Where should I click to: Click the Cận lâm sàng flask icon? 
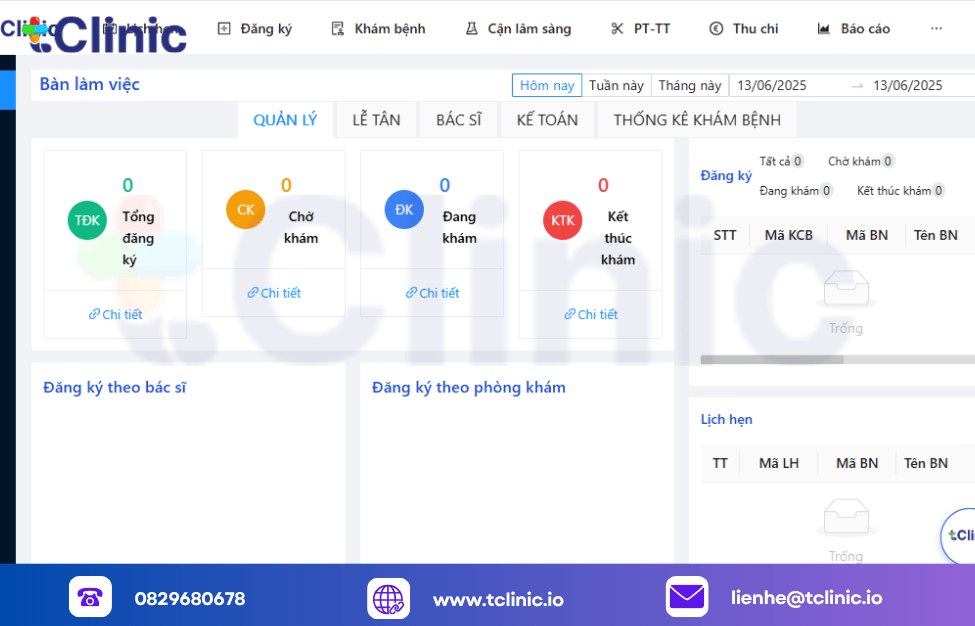tap(472, 29)
